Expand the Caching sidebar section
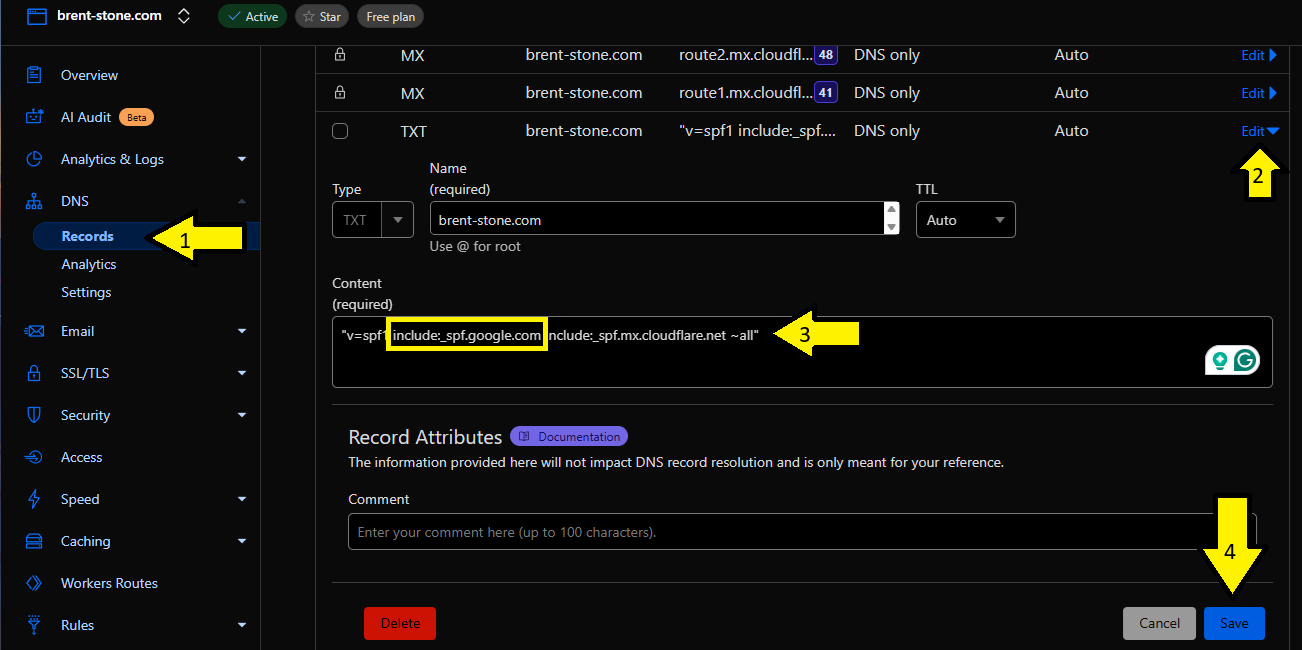Viewport: 1302px width, 650px height. [x=241, y=541]
